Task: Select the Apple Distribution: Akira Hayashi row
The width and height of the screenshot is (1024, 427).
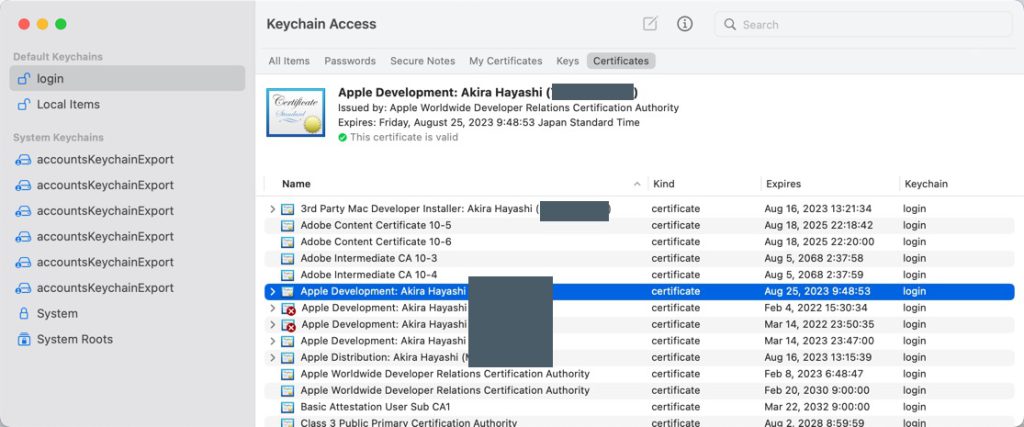Action: 639,357
